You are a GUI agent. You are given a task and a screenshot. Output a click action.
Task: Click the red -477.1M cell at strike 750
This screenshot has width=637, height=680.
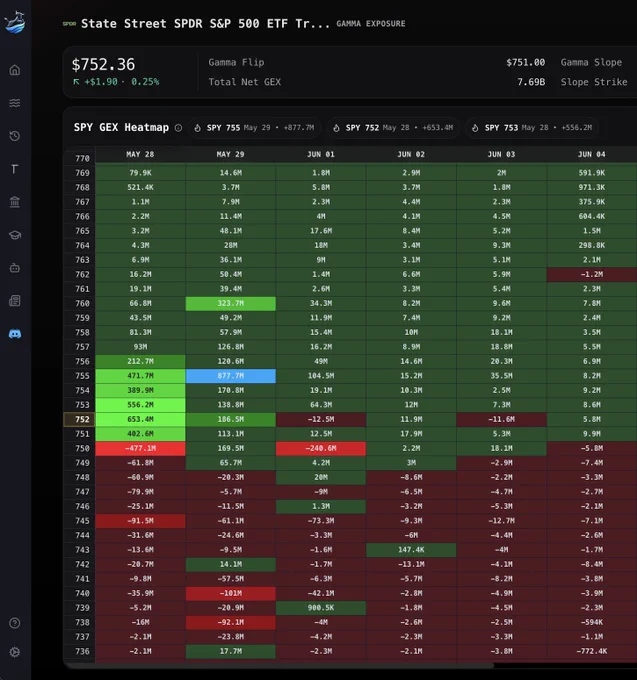[140, 448]
